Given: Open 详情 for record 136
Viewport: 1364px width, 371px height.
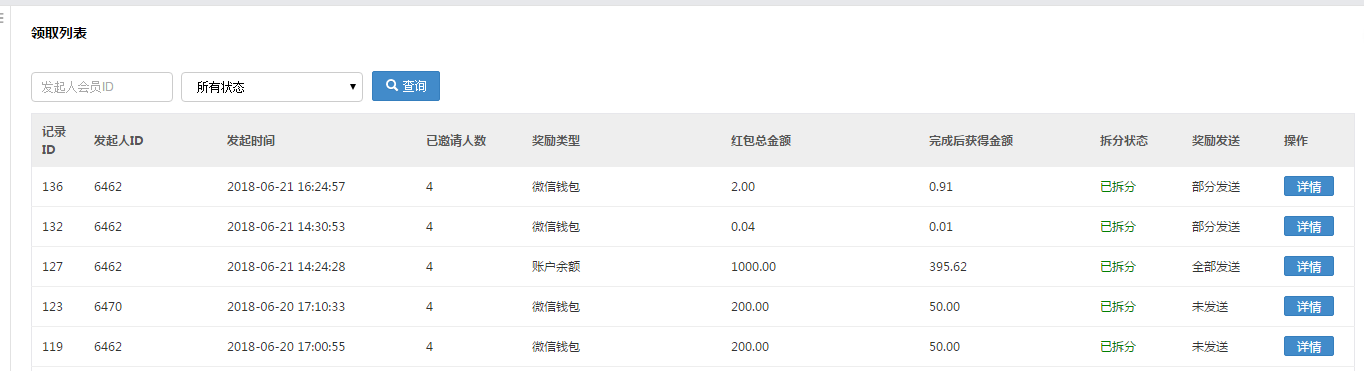Looking at the screenshot, I should [1308, 186].
